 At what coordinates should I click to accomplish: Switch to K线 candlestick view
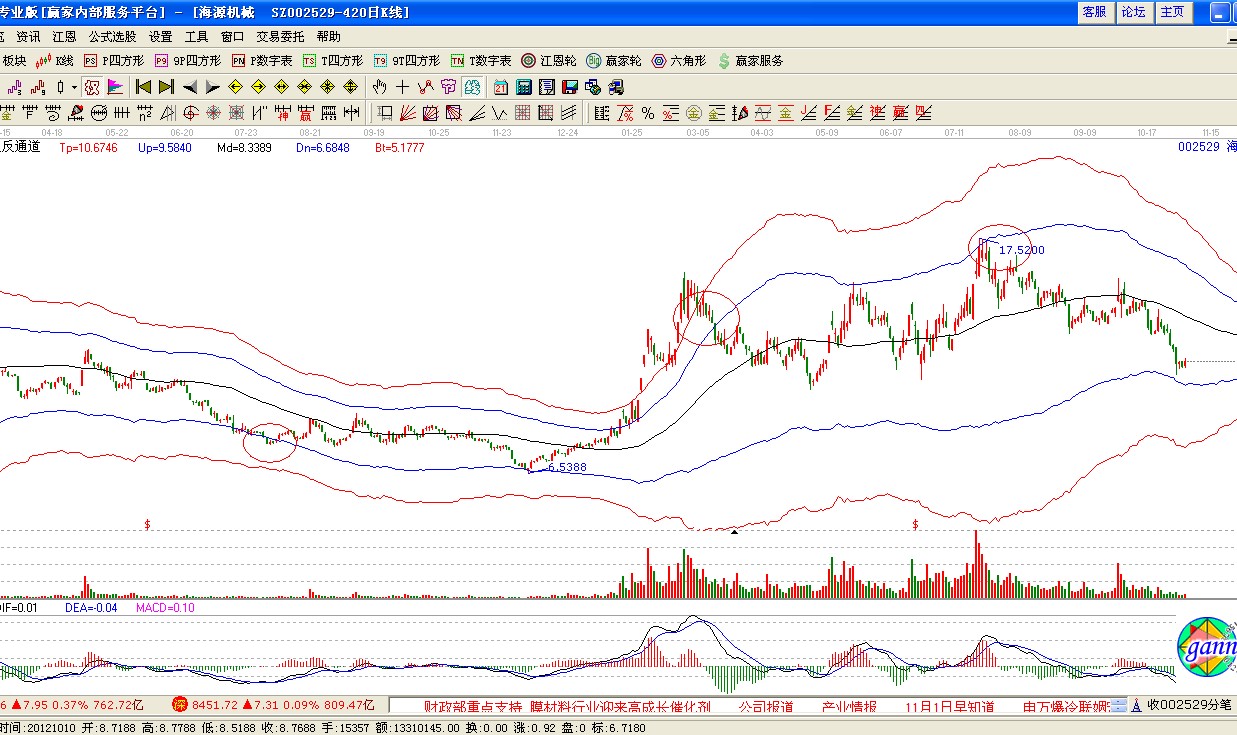(55, 61)
